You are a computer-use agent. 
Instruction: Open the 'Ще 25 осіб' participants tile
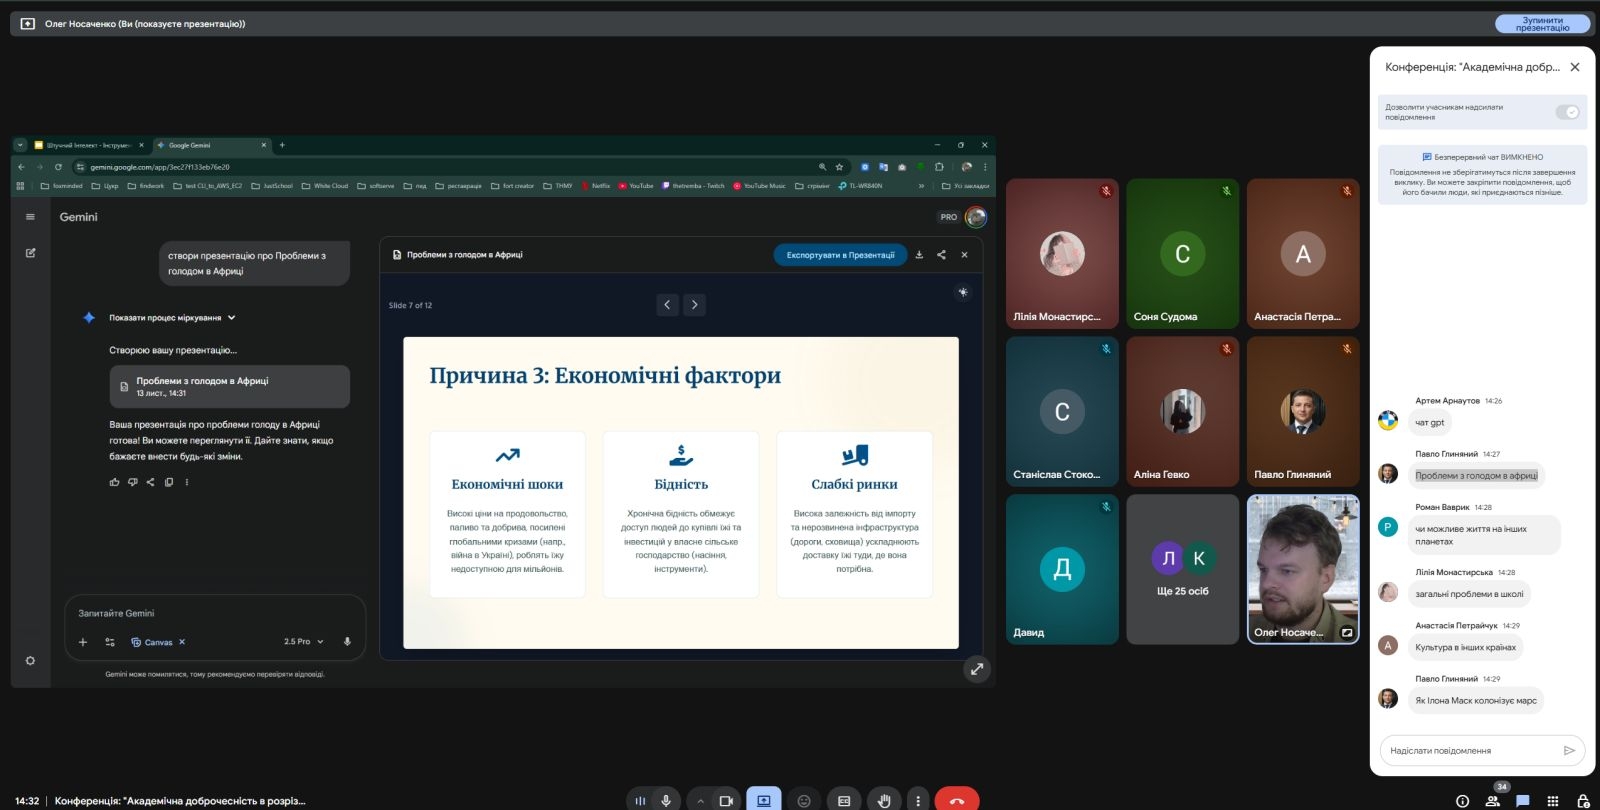(x=1182, y=569)
